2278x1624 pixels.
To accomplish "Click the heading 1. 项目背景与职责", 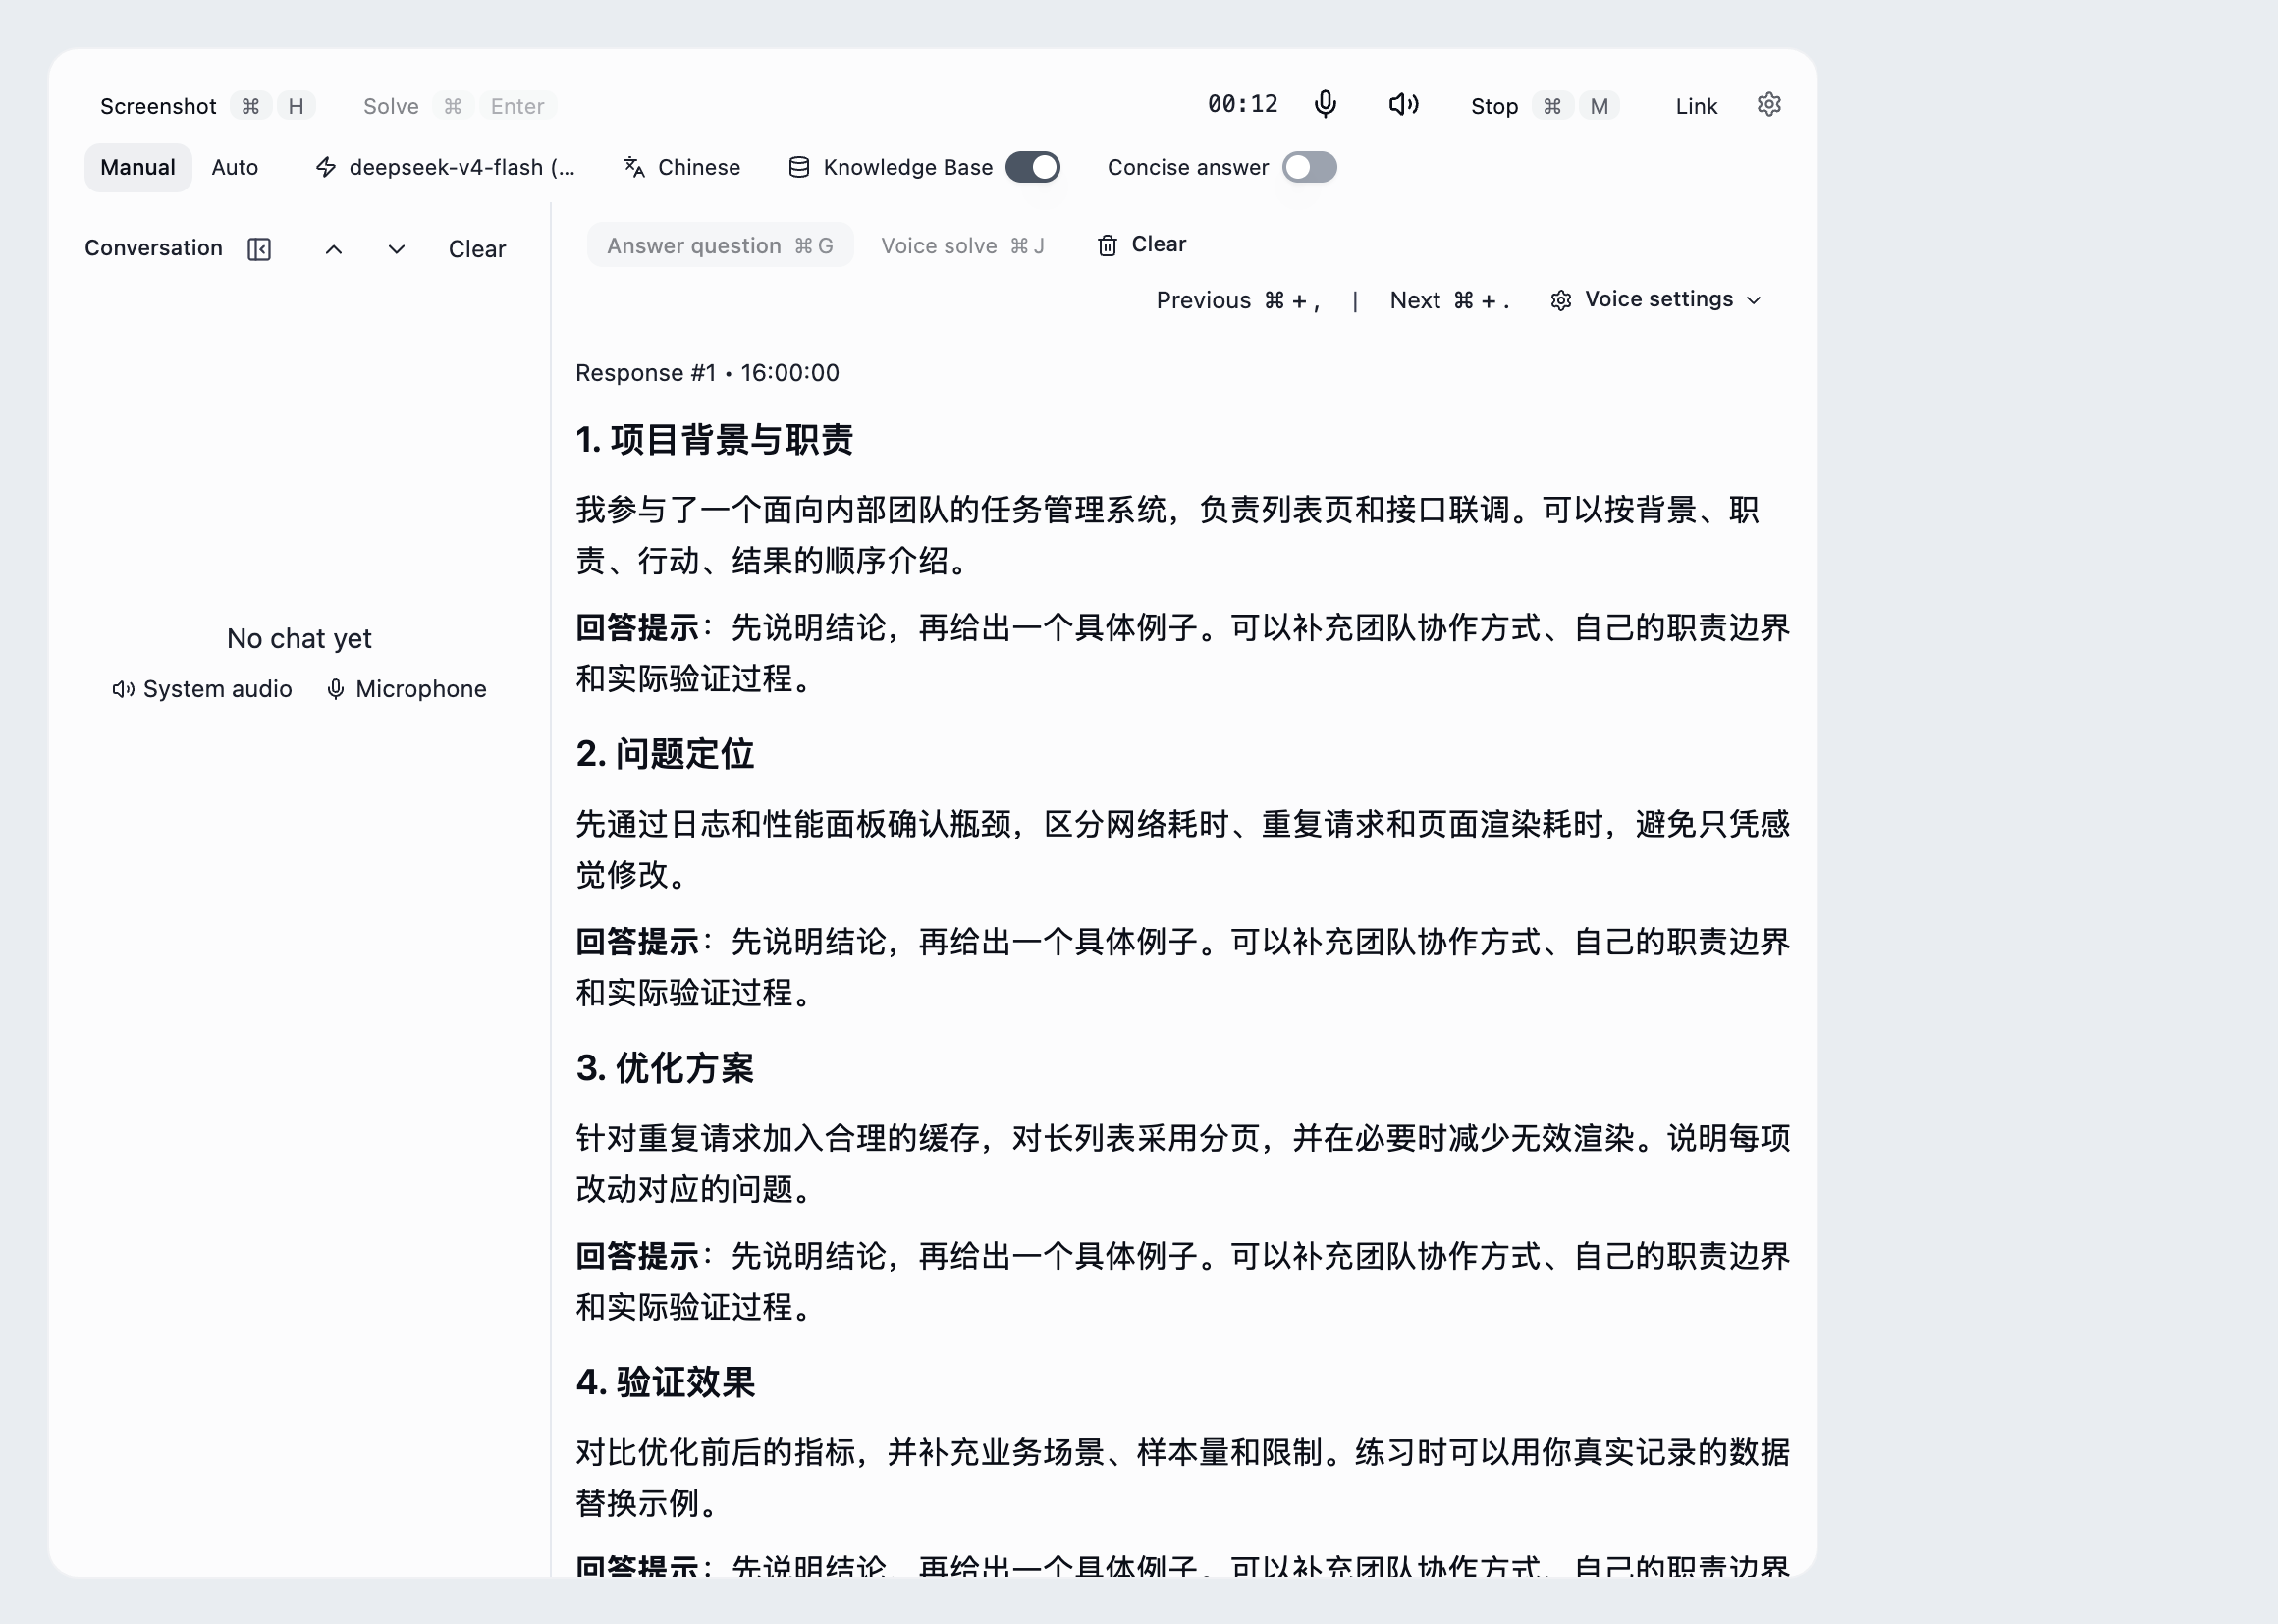I will (x=714, y=440).
